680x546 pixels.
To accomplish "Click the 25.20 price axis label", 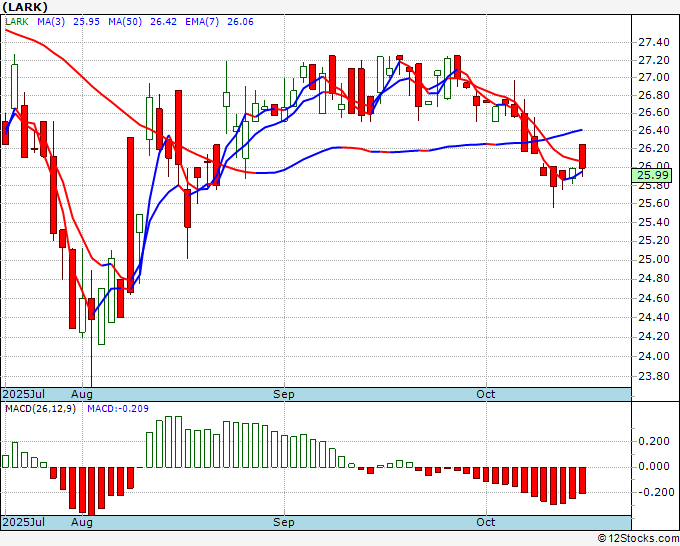I will pos(654,241).
